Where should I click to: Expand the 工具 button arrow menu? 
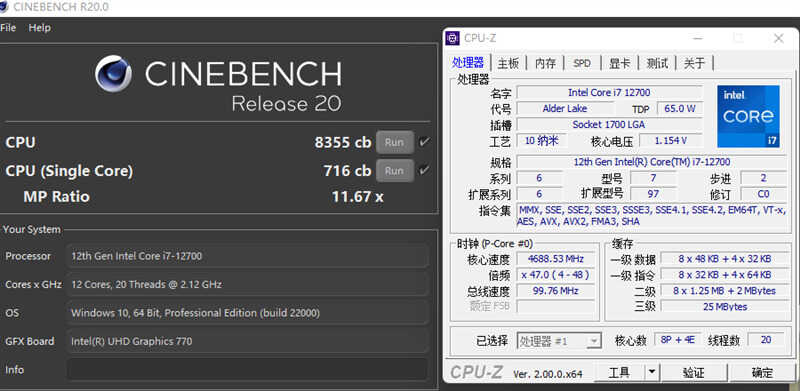(x=652, y=373)
